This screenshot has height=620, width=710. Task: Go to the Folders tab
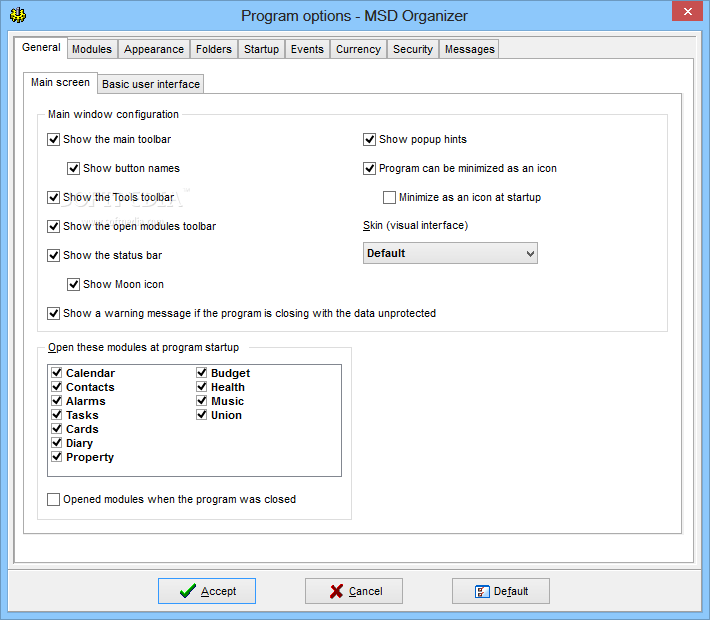pos(214,49)
